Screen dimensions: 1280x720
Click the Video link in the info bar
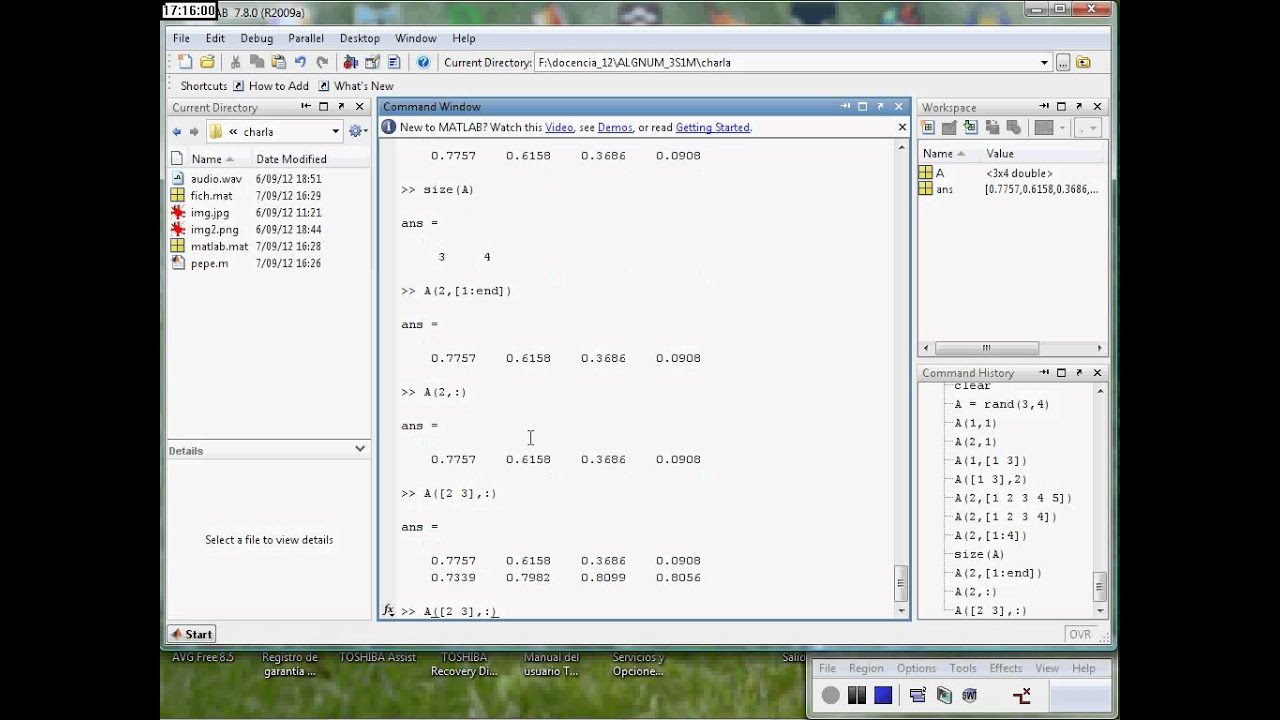click(559, 127)
